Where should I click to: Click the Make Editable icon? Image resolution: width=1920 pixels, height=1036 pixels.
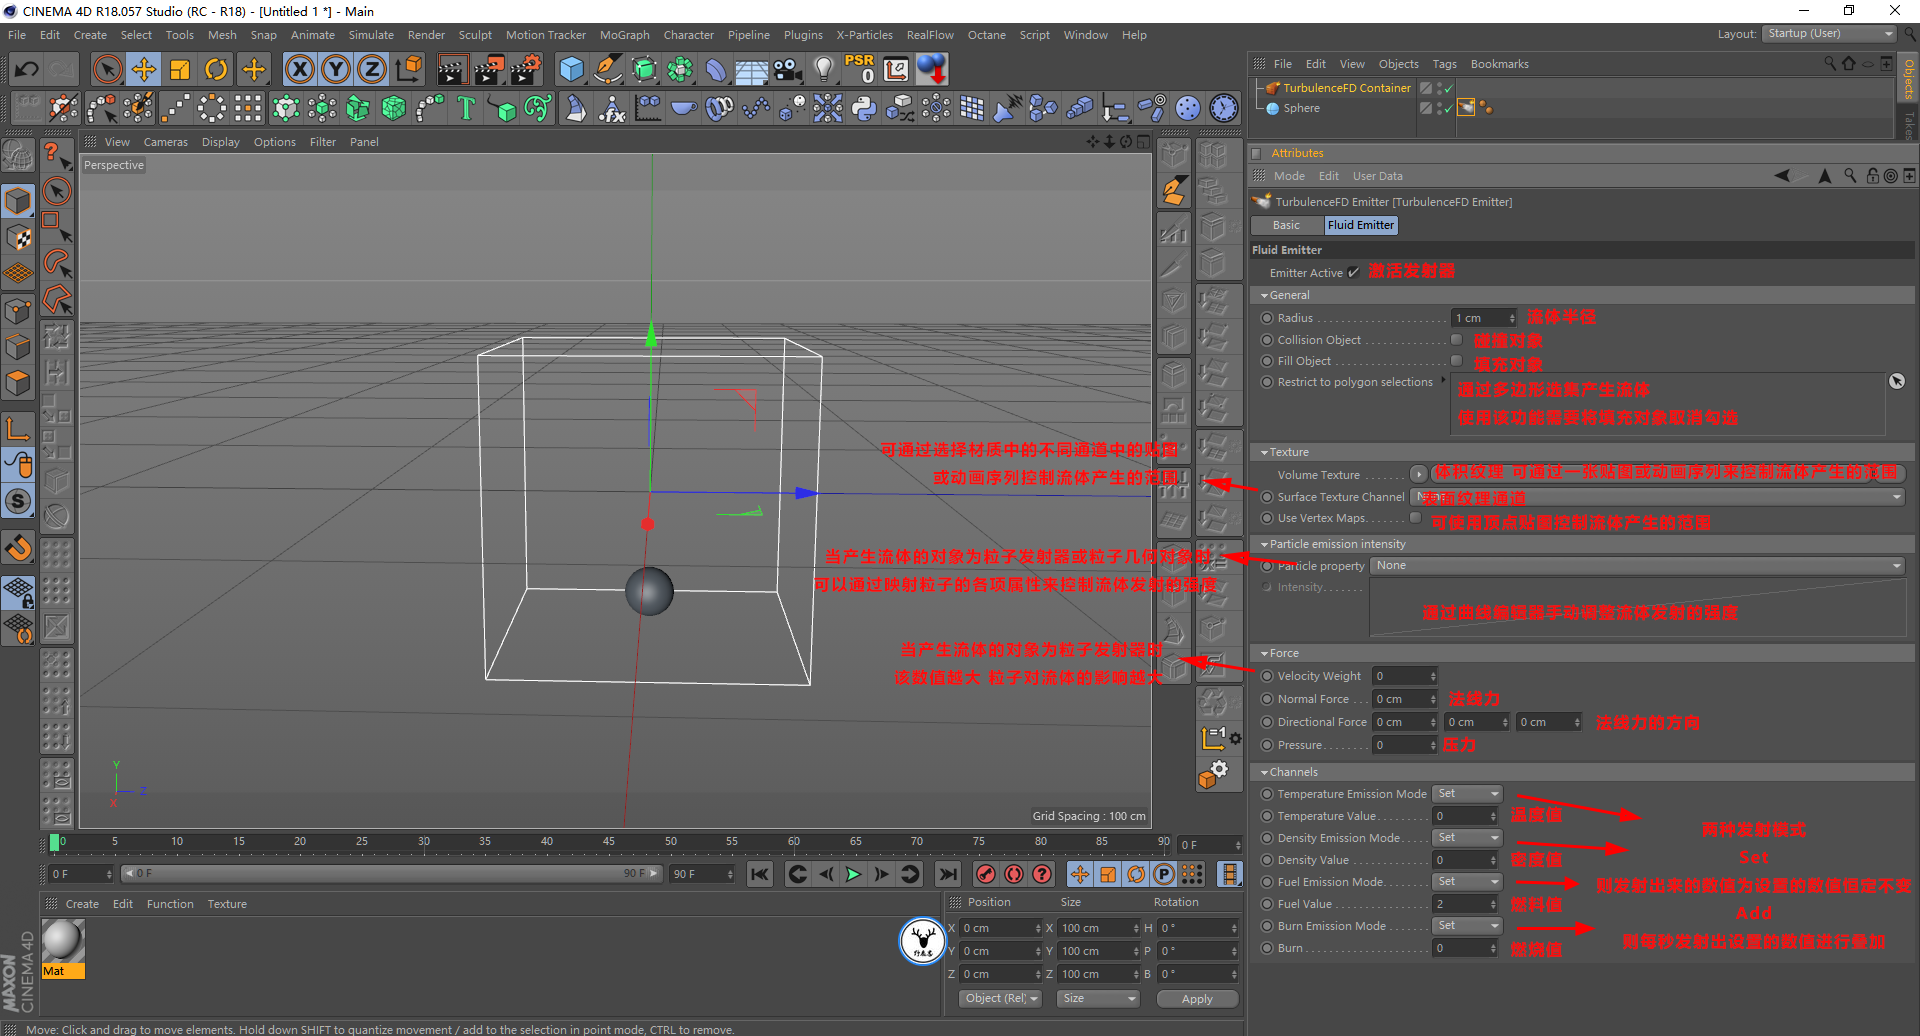click(x=18, y=157)
